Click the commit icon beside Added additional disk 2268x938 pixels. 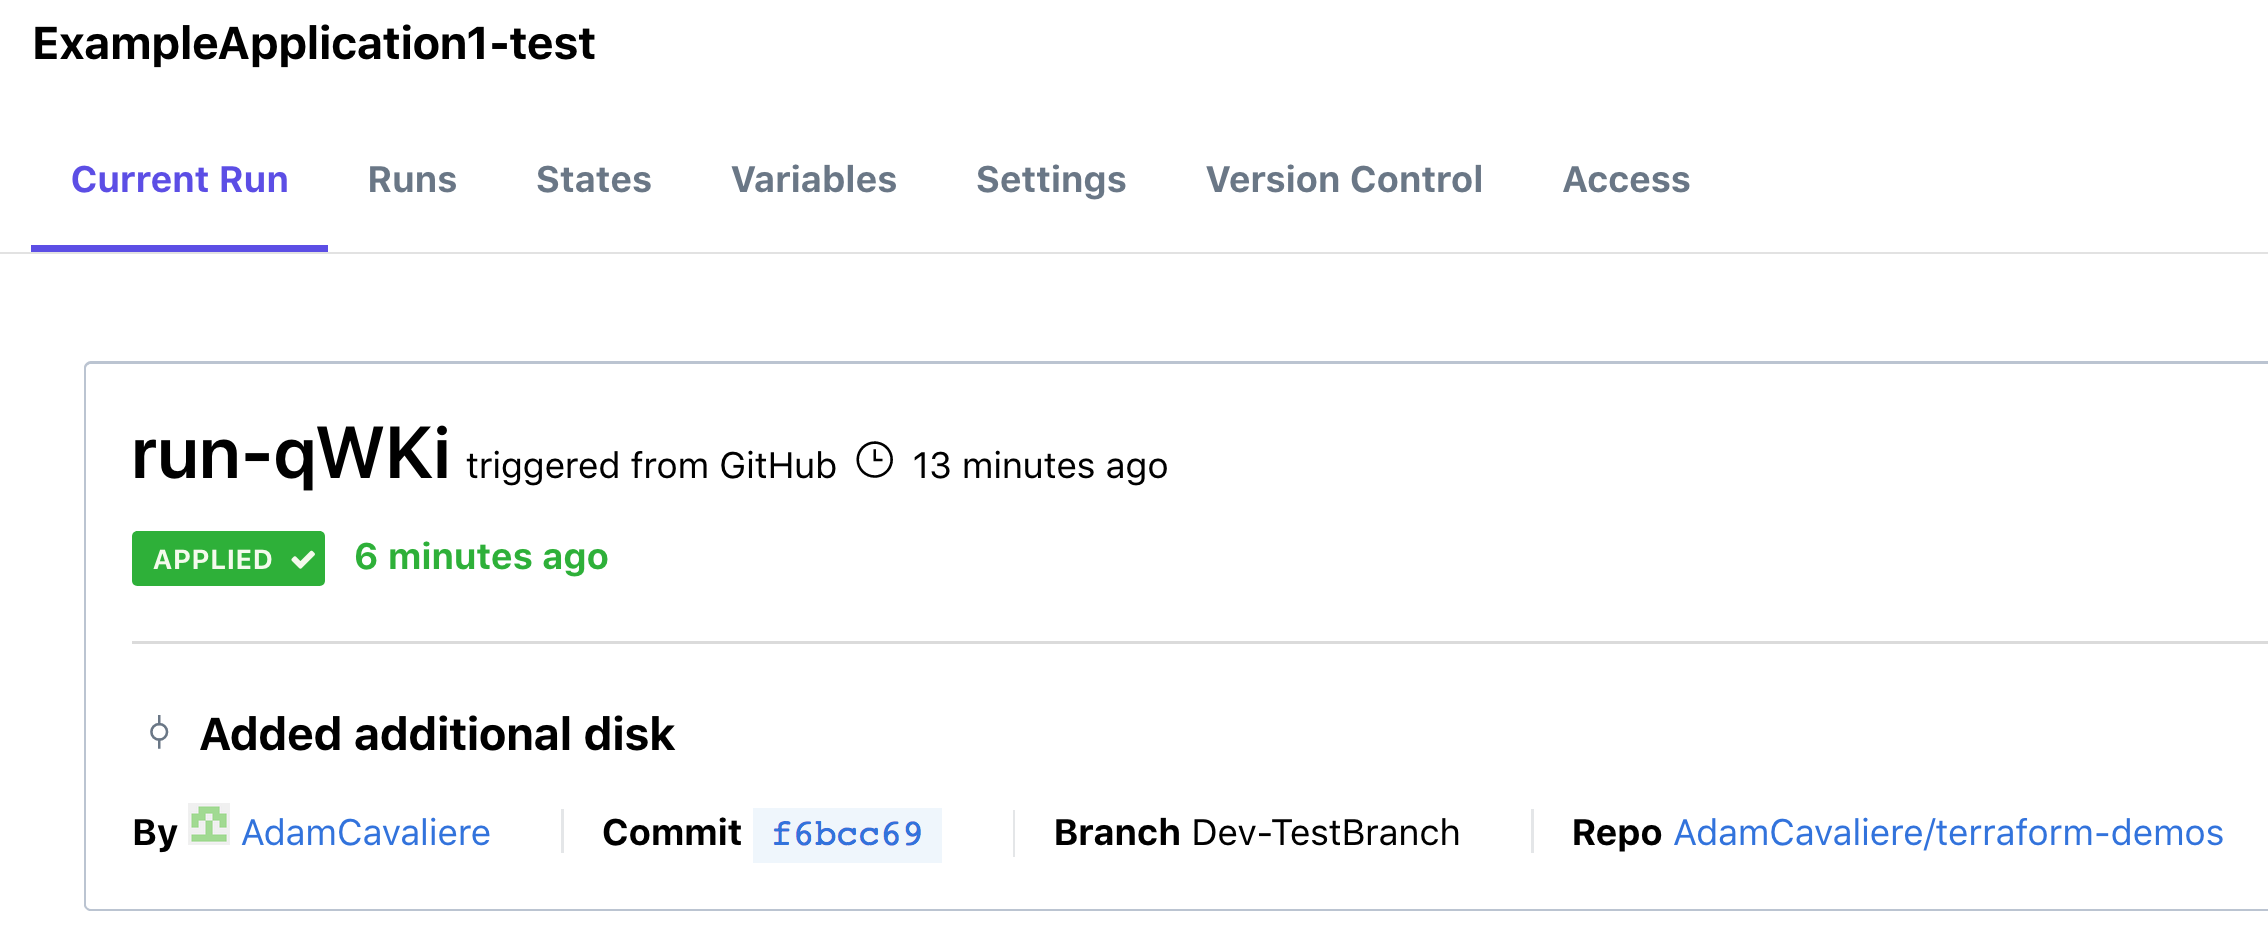point(159,733)
